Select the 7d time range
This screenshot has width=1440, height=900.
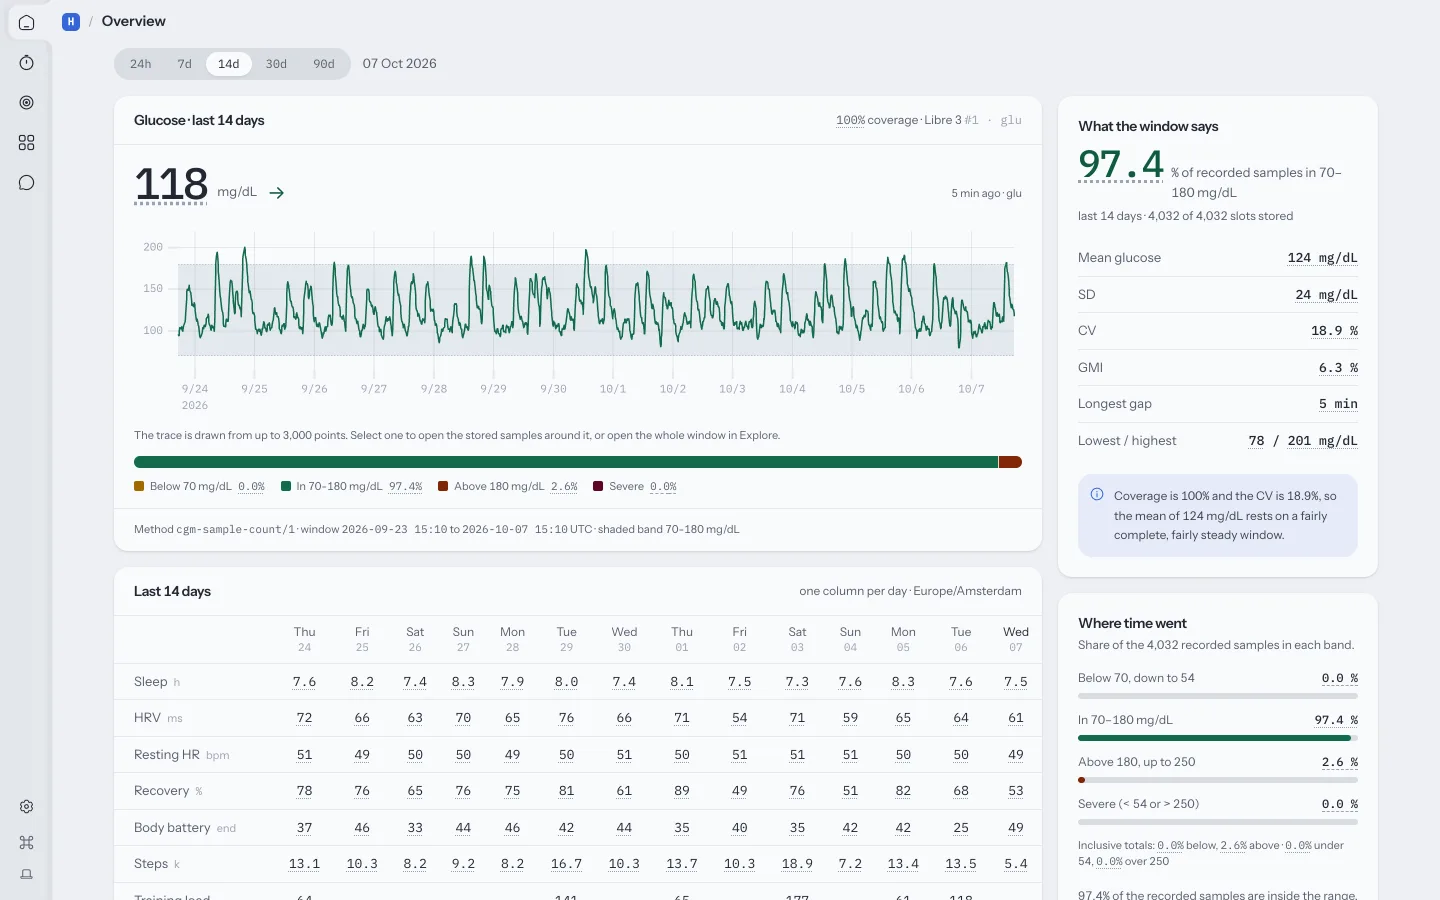click(x=185, y=64)
